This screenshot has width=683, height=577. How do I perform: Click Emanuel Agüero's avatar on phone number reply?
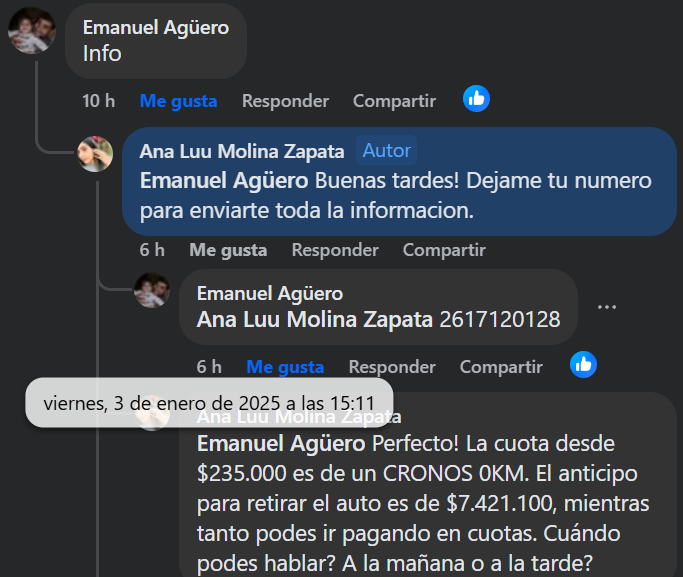[x=152, y=291]
